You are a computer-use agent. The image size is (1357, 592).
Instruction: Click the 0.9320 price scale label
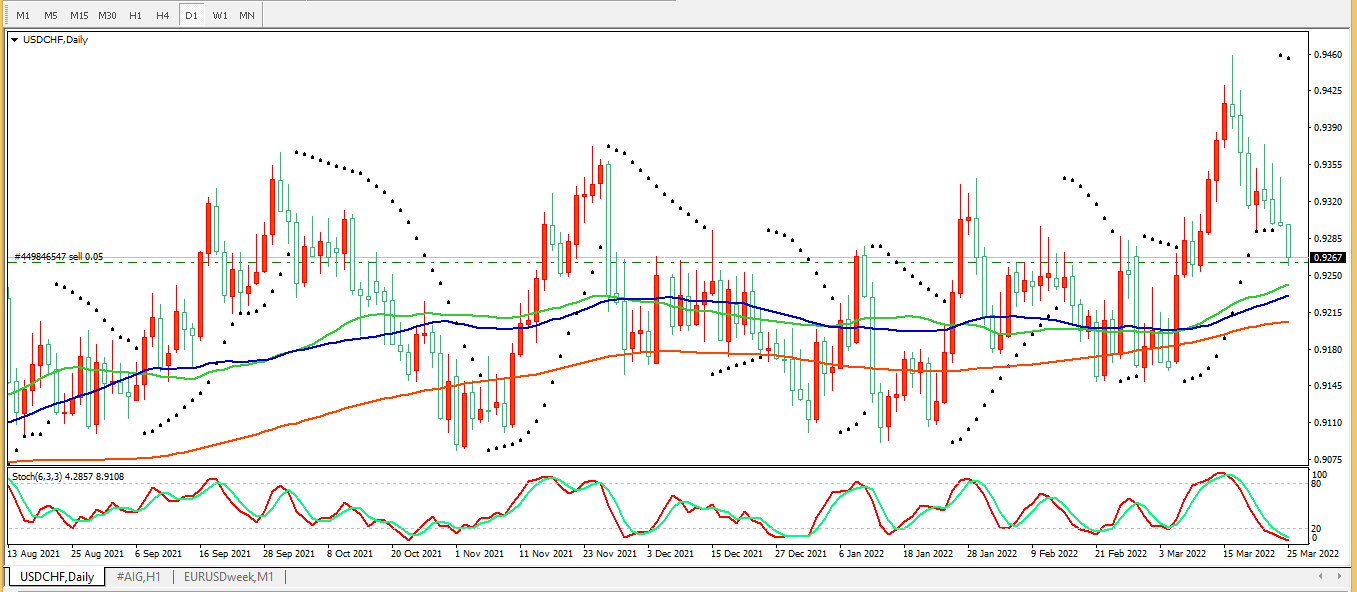pyautogui.click(x=1329, y=202)
